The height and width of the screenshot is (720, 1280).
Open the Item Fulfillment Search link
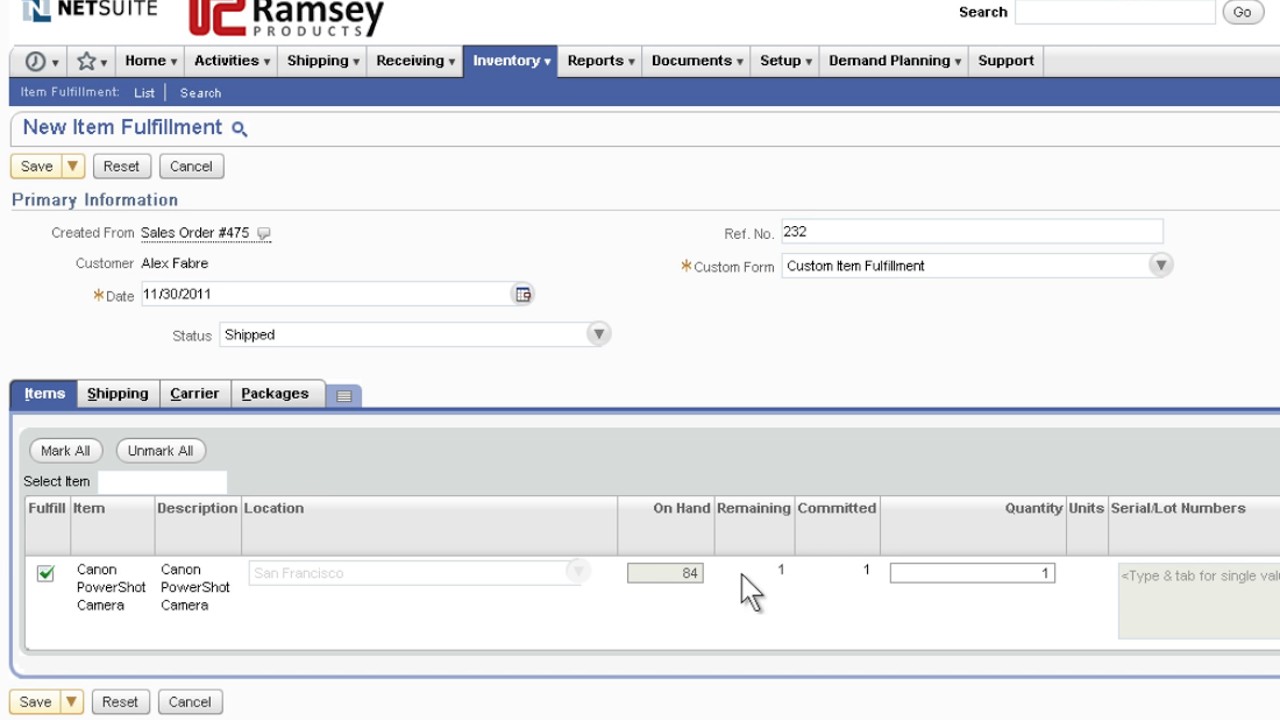click(x=200, y=93)
